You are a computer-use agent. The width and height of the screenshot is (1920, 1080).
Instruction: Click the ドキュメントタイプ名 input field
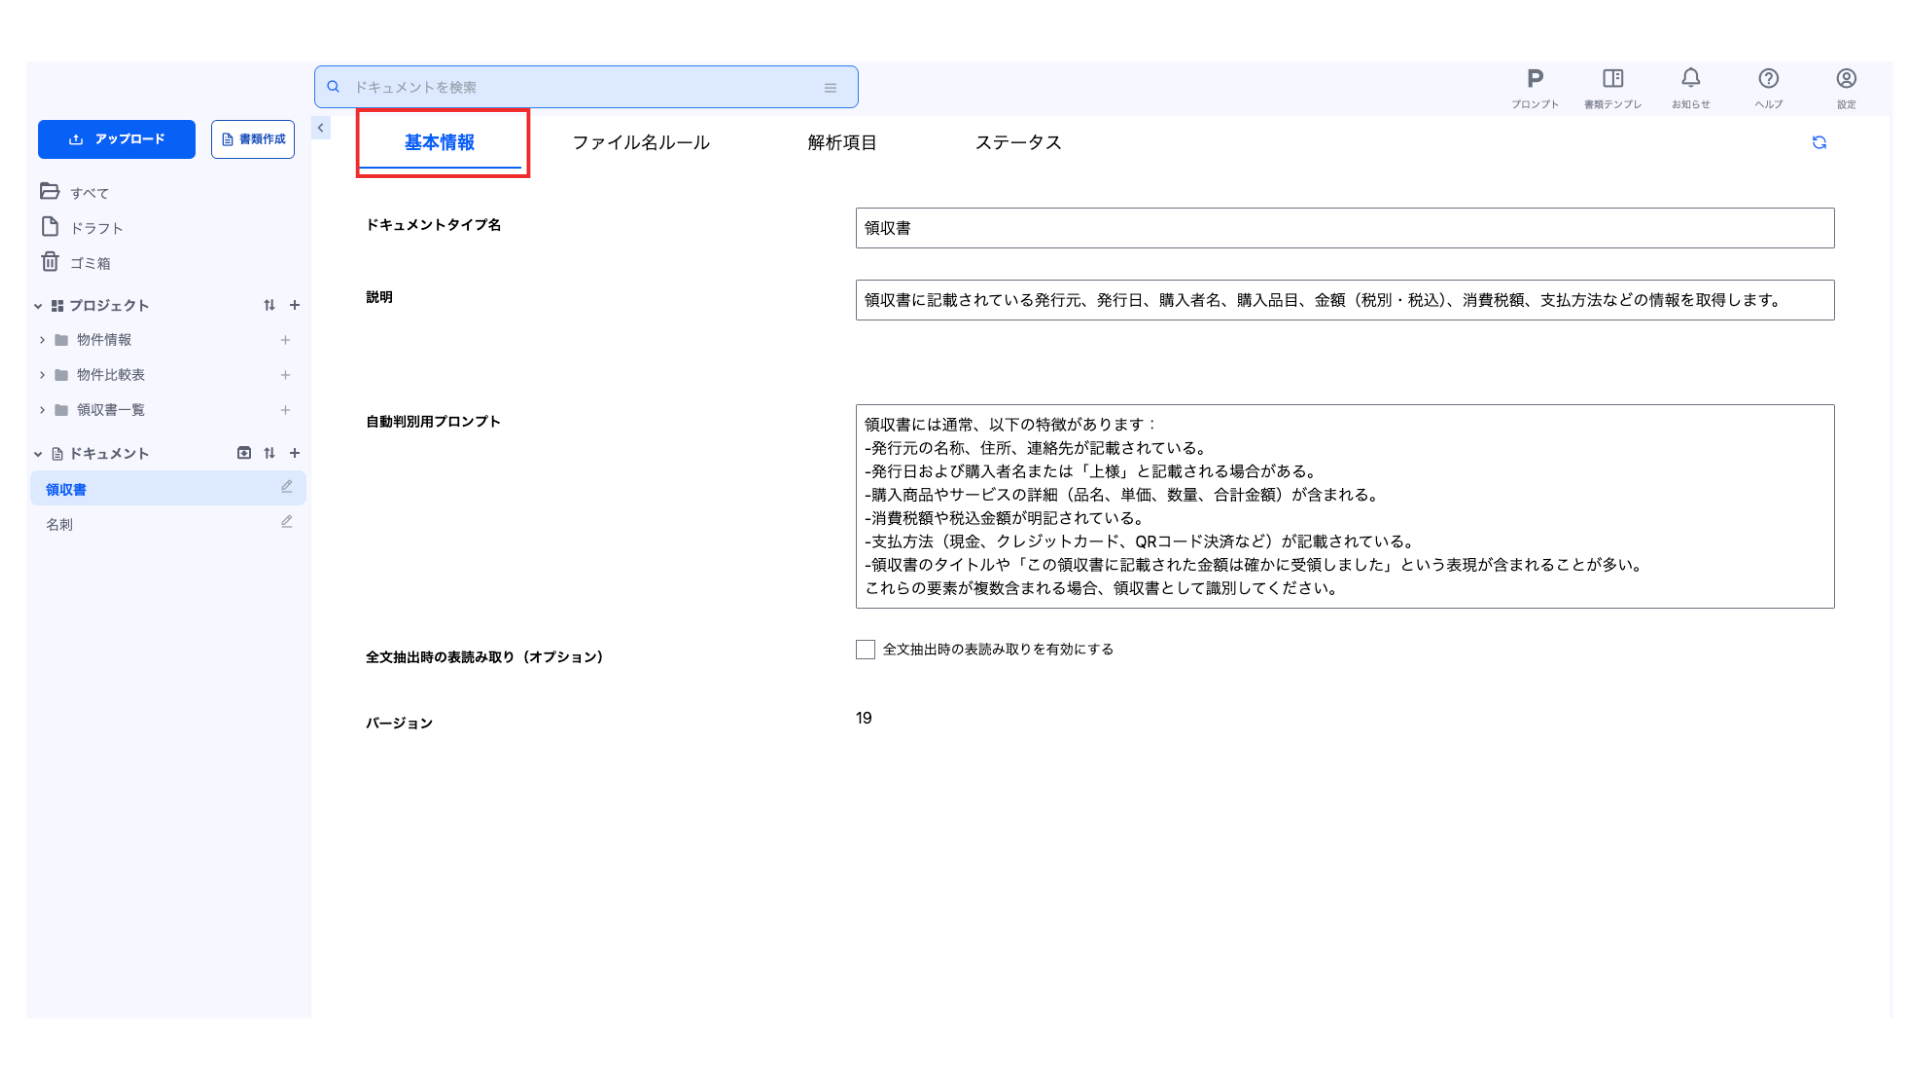tap(1344, 228)
